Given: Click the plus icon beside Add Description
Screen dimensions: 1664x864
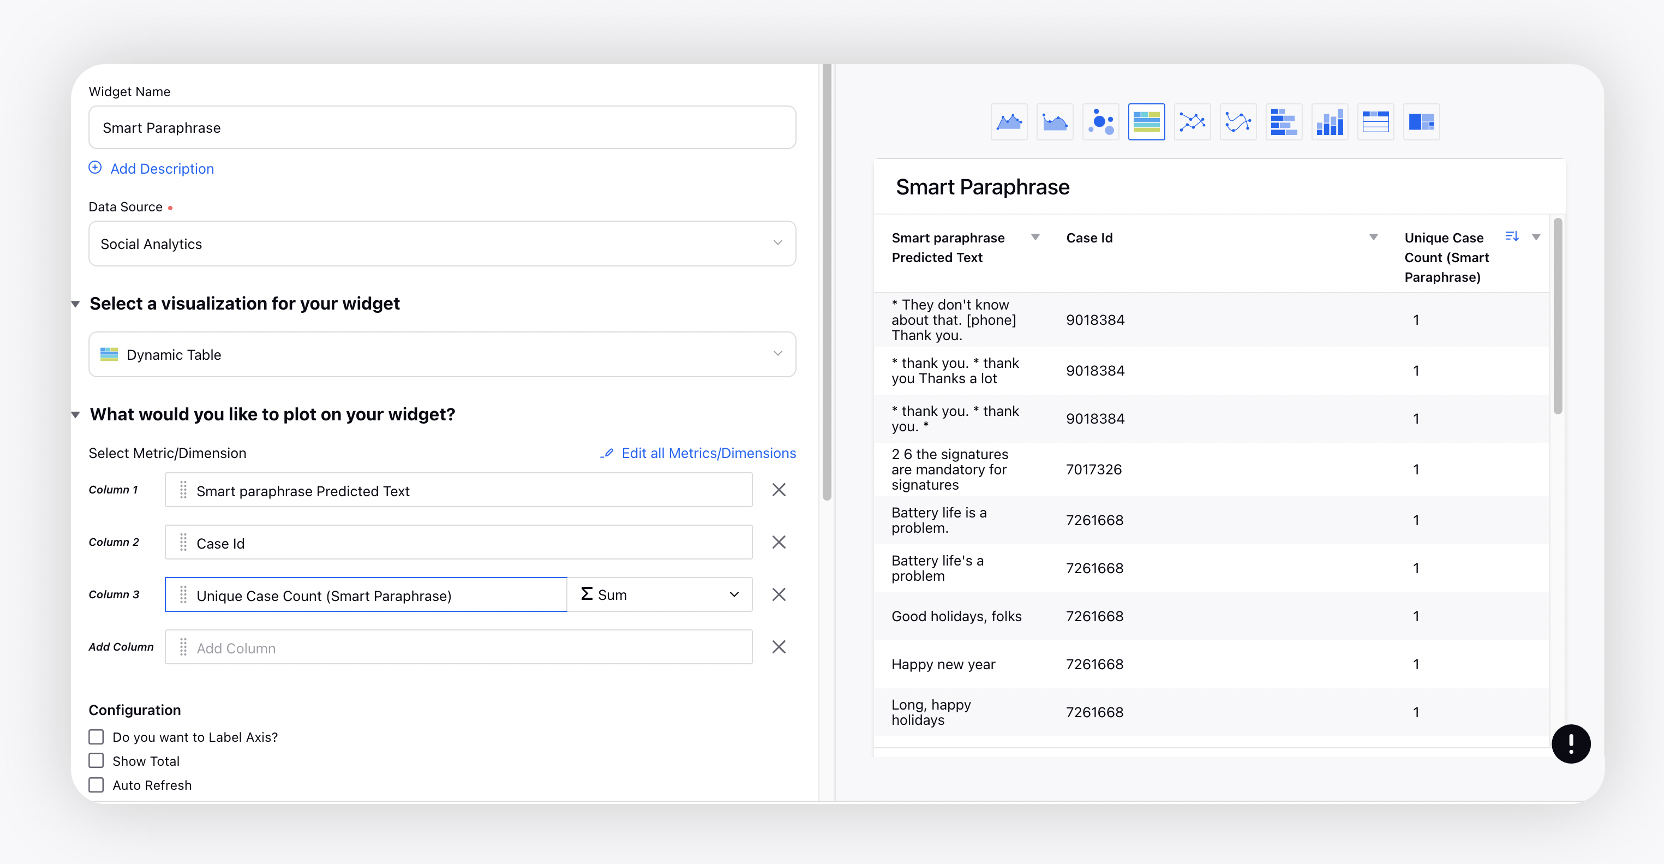Looking at the screenshot, I should click(x=95, y=168).
